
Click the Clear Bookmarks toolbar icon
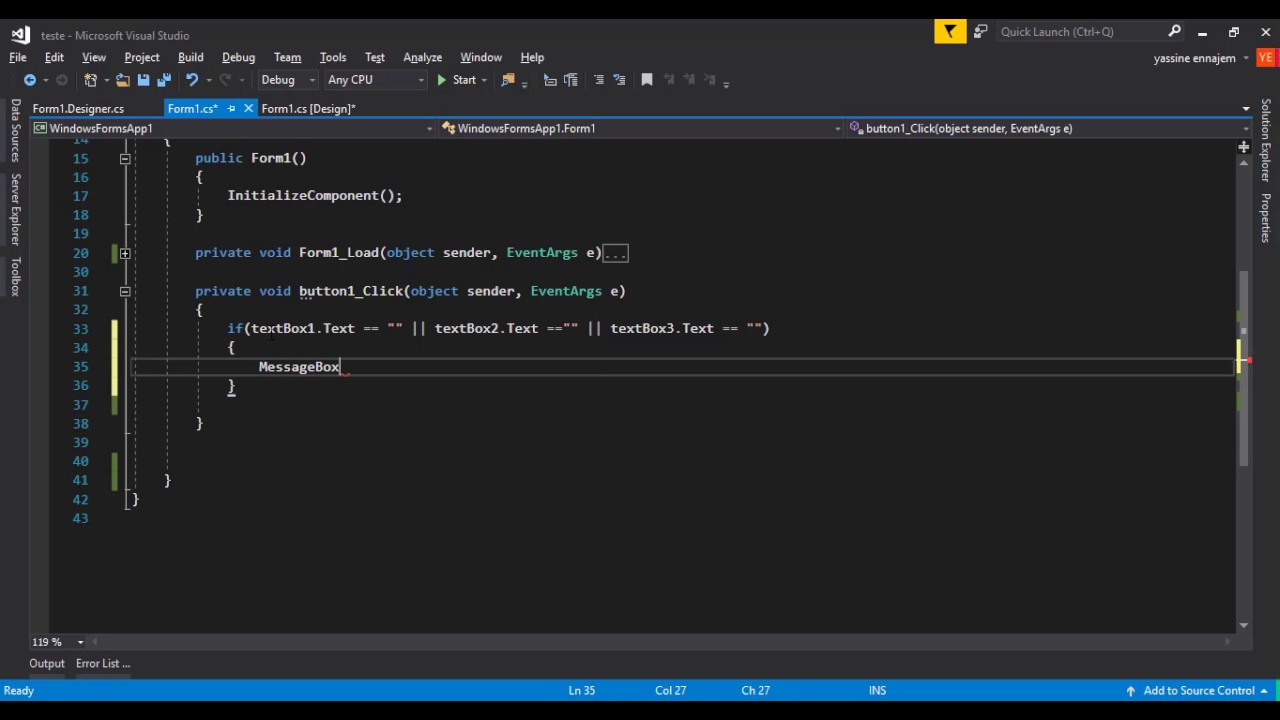pyautogui.click(x=709, y=80)
